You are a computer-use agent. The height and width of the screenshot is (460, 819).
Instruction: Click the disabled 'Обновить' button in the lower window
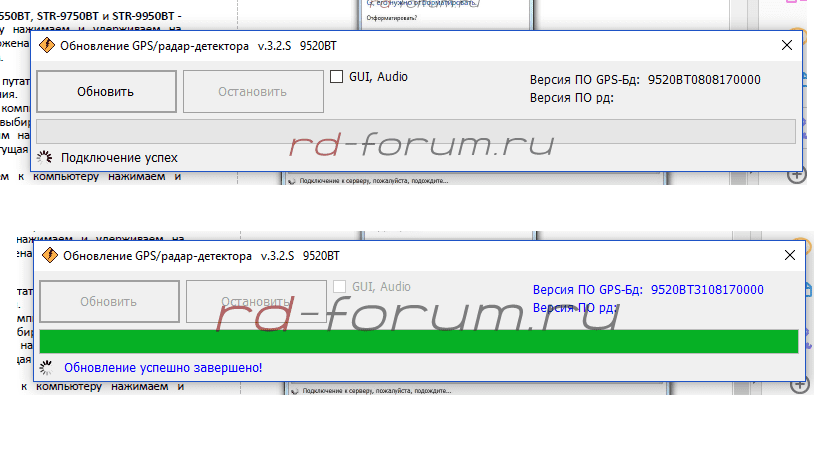(108, 301)
